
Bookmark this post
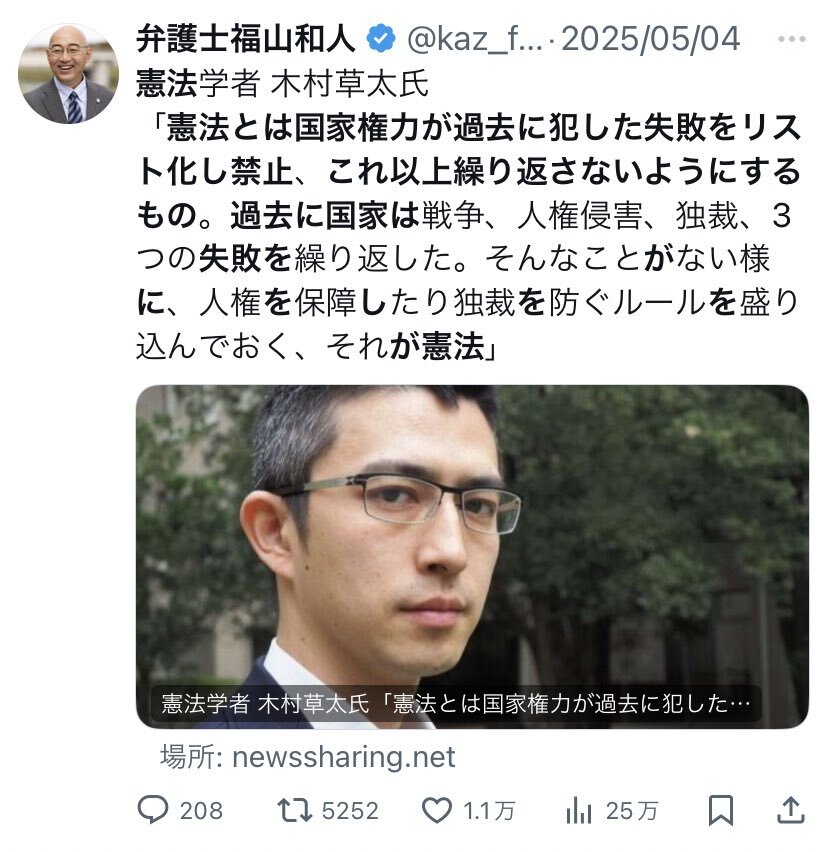pyautogui.click(x=721, y=810)
